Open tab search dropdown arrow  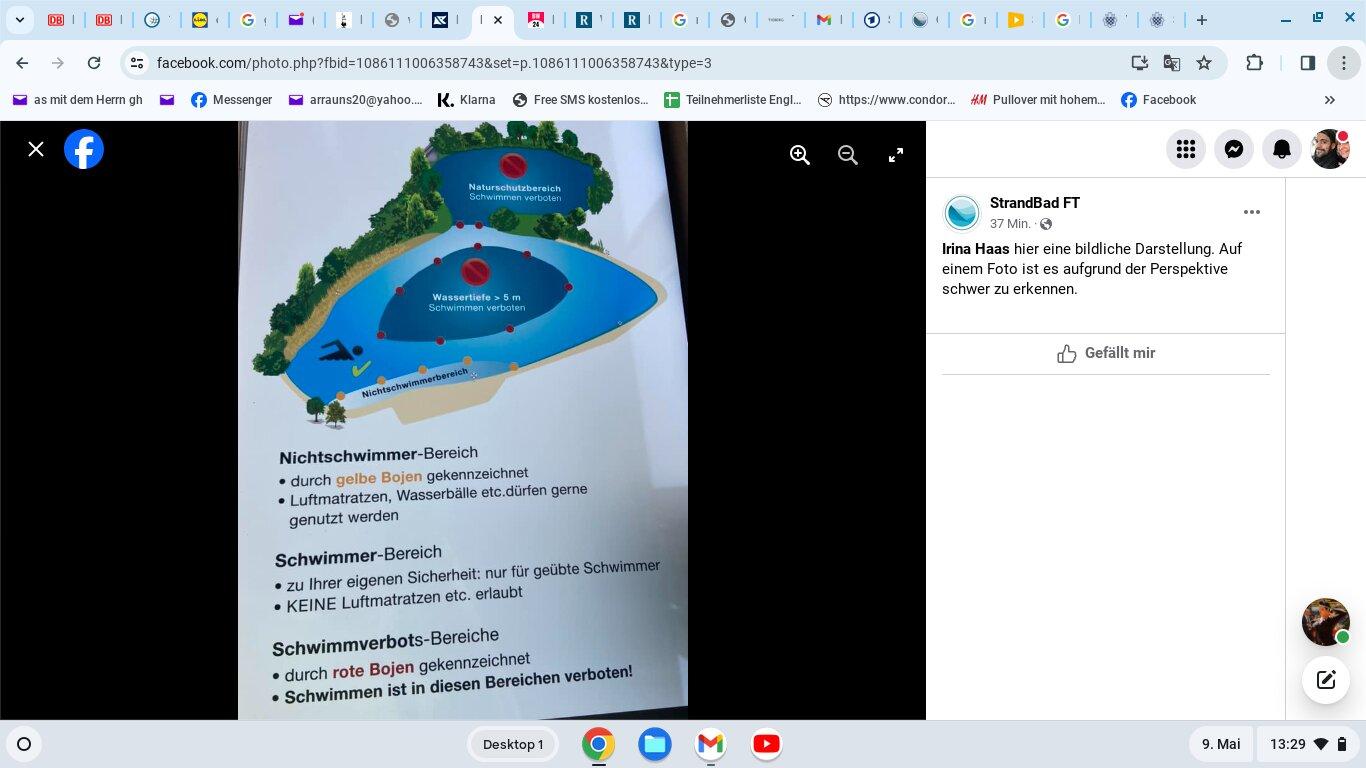click(x=19, y=20)
